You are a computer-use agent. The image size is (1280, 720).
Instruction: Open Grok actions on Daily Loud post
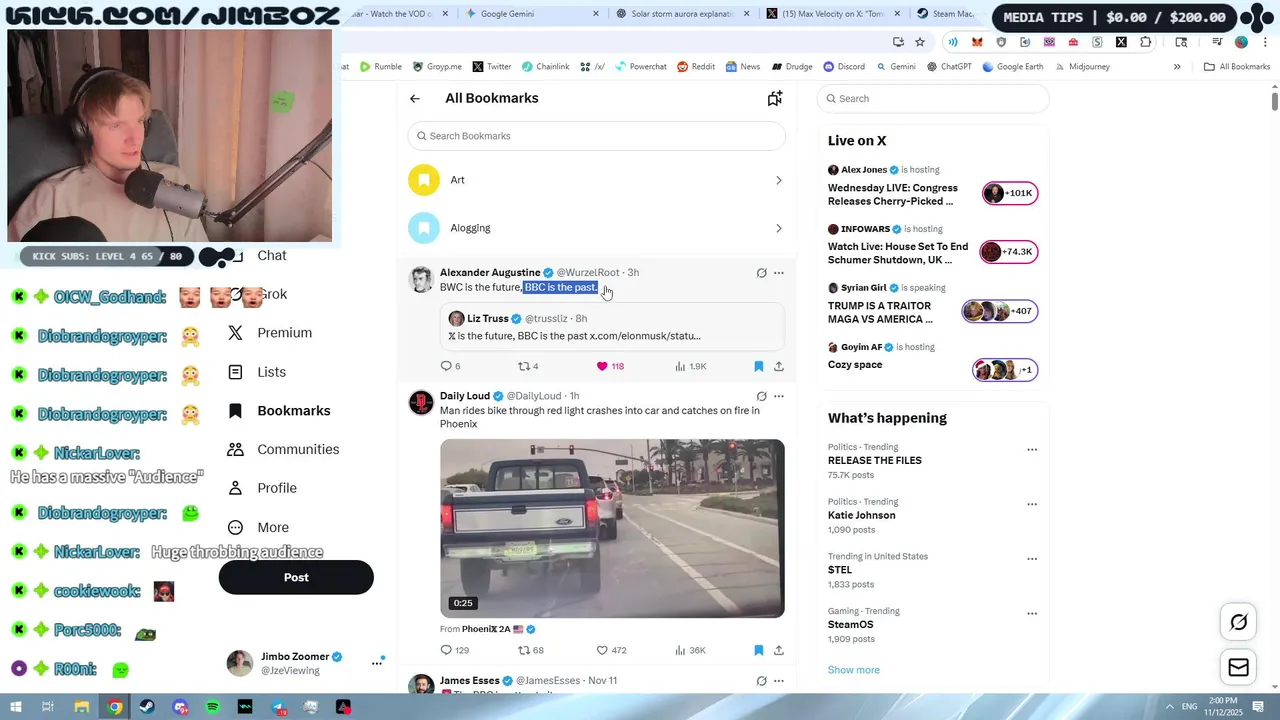tap(761, 396)
